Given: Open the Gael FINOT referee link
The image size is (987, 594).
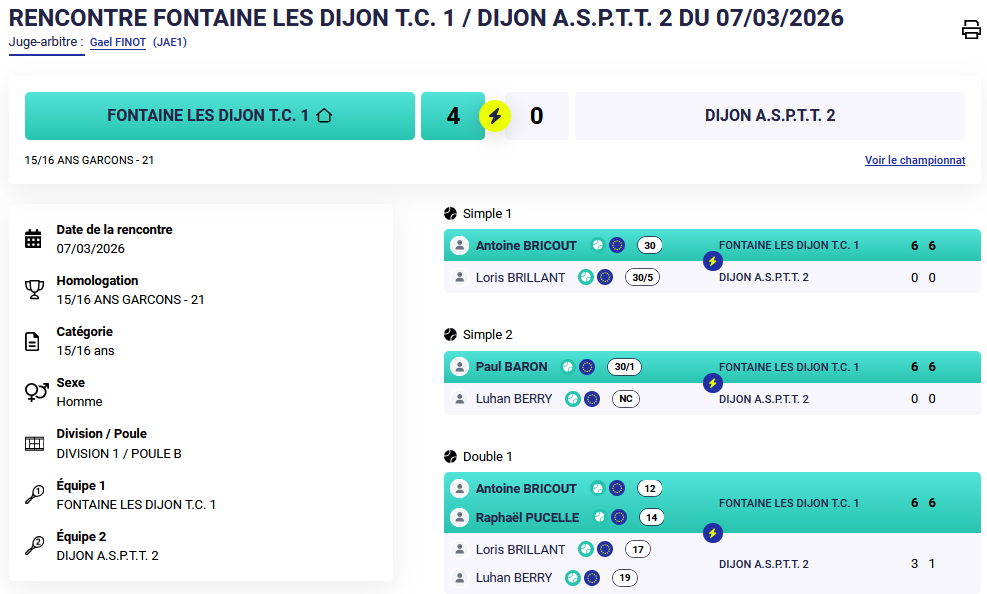Looking at the screenshot, I should coord(118,42).
